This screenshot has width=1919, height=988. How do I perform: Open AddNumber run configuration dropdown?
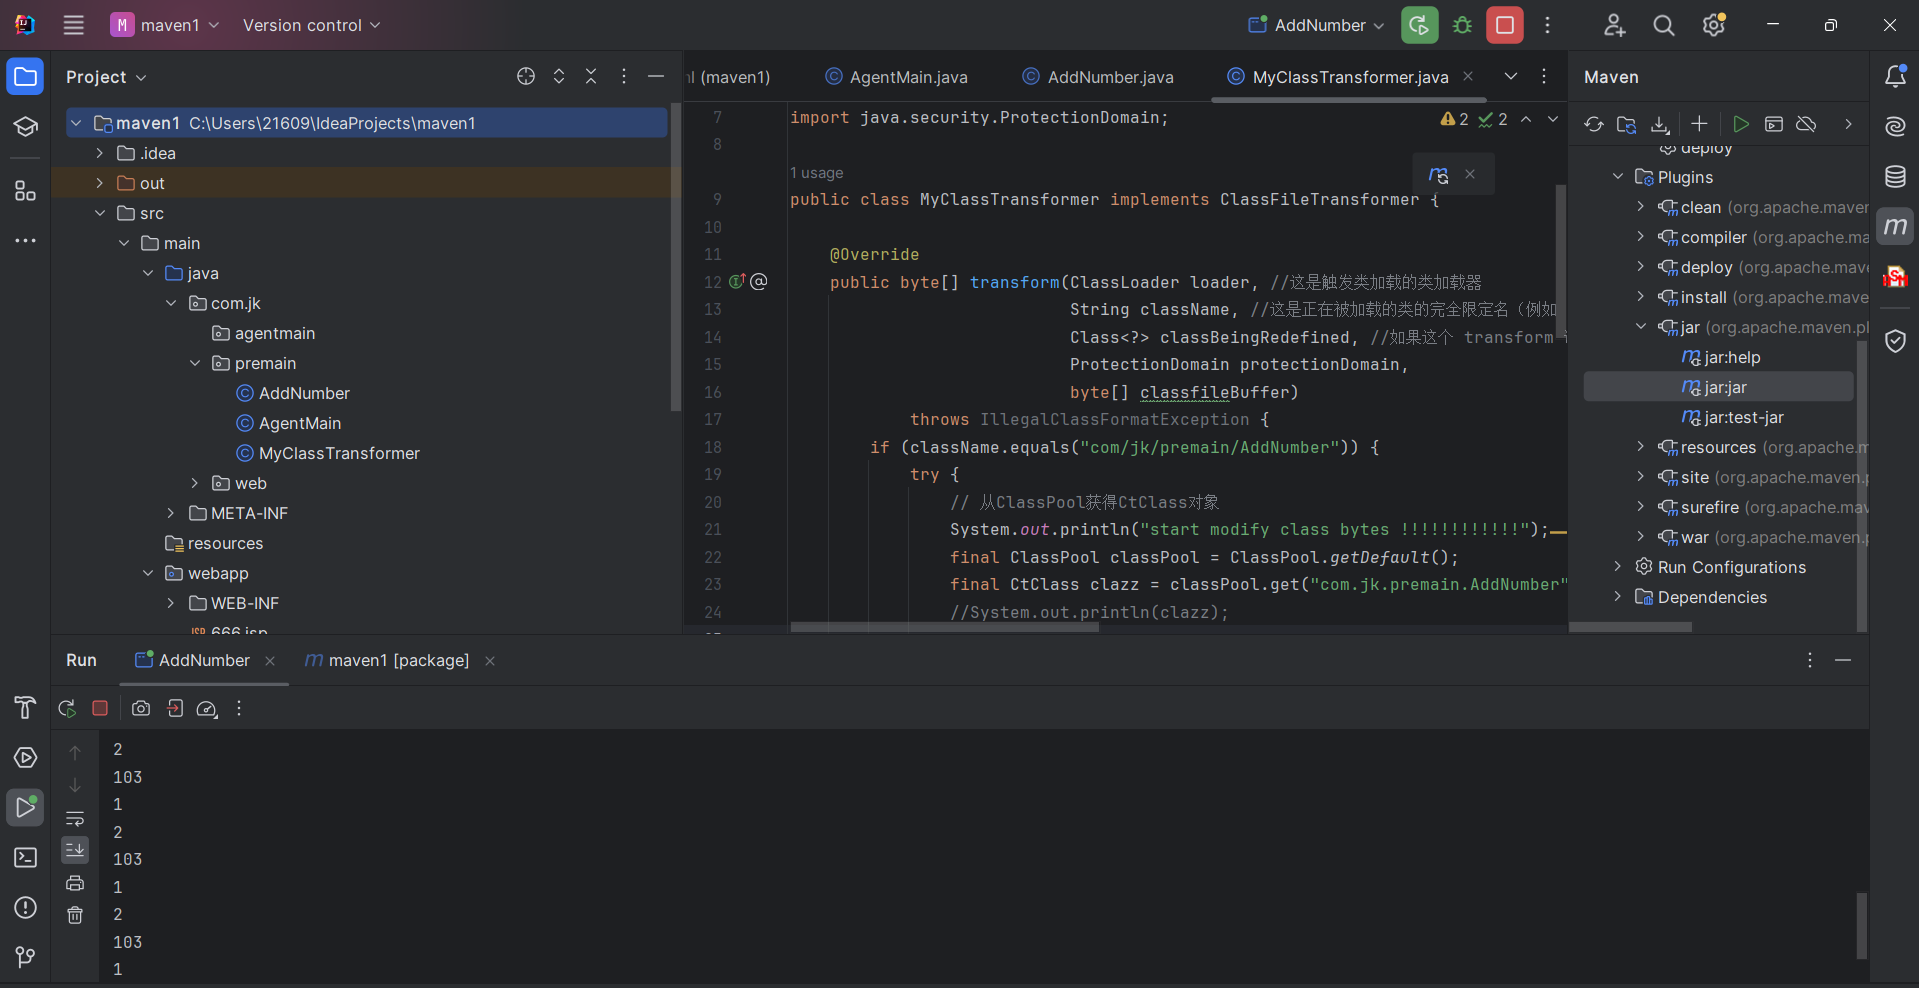click(1316, 25)
